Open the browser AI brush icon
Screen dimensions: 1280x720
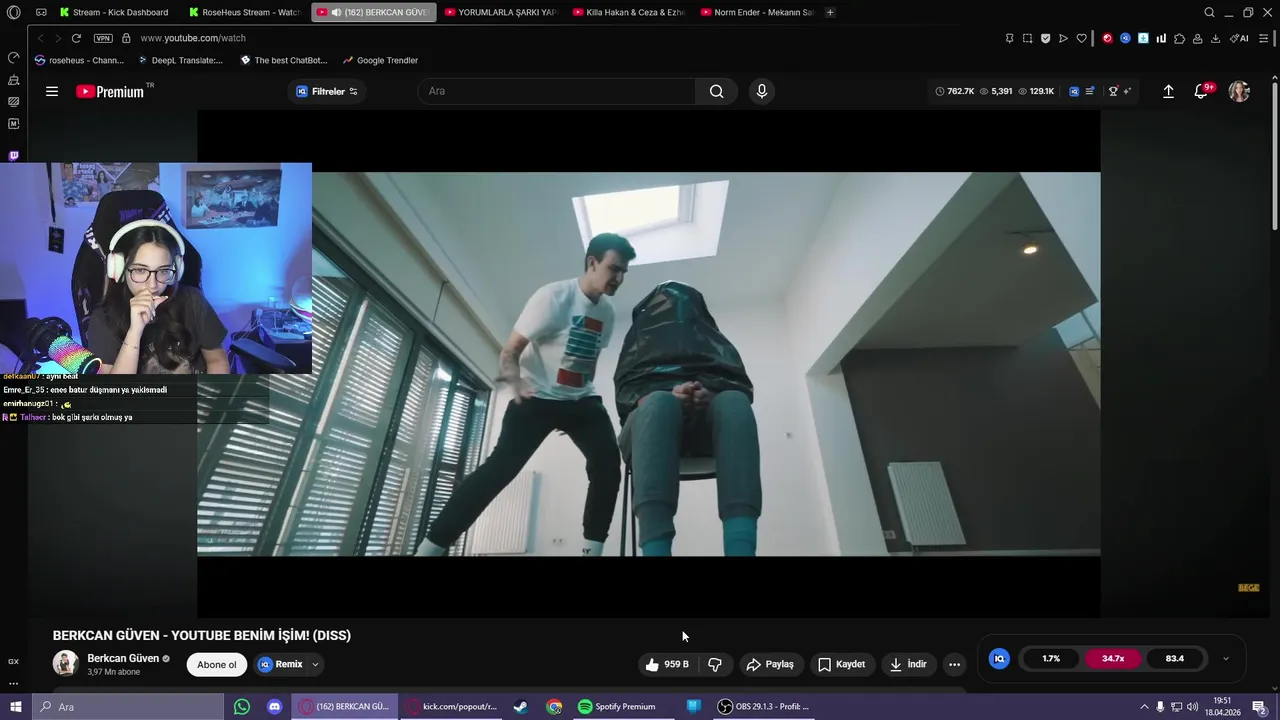click(x=1238, y=38)
